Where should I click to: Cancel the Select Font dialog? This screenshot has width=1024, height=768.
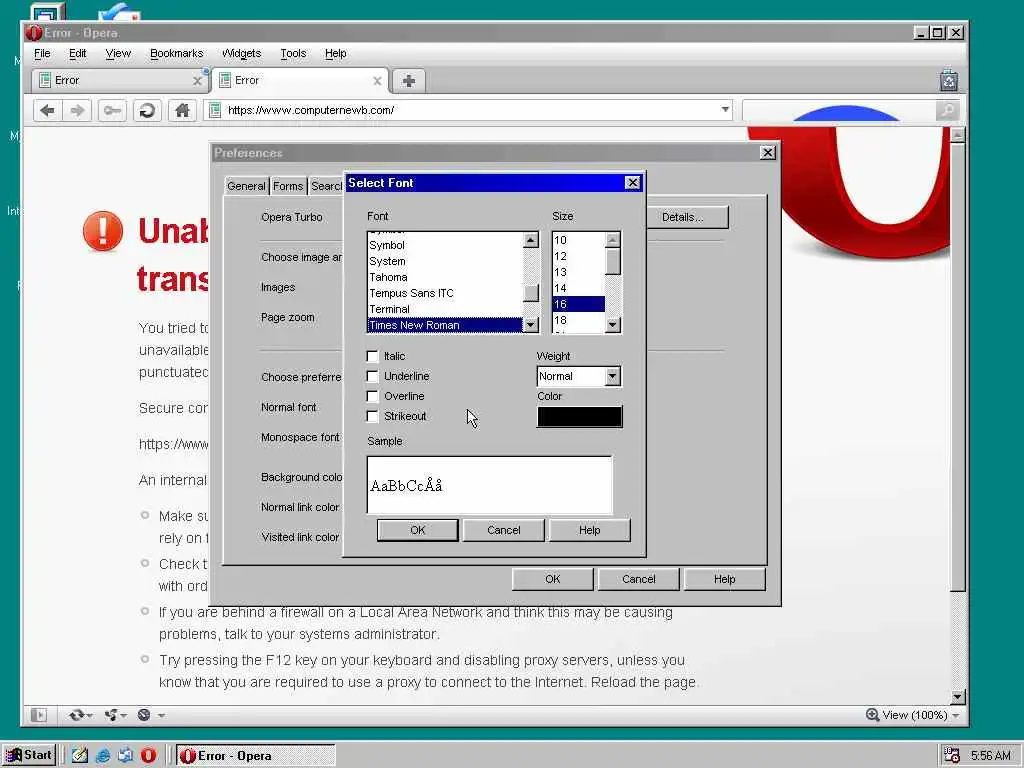coord(504,530)
